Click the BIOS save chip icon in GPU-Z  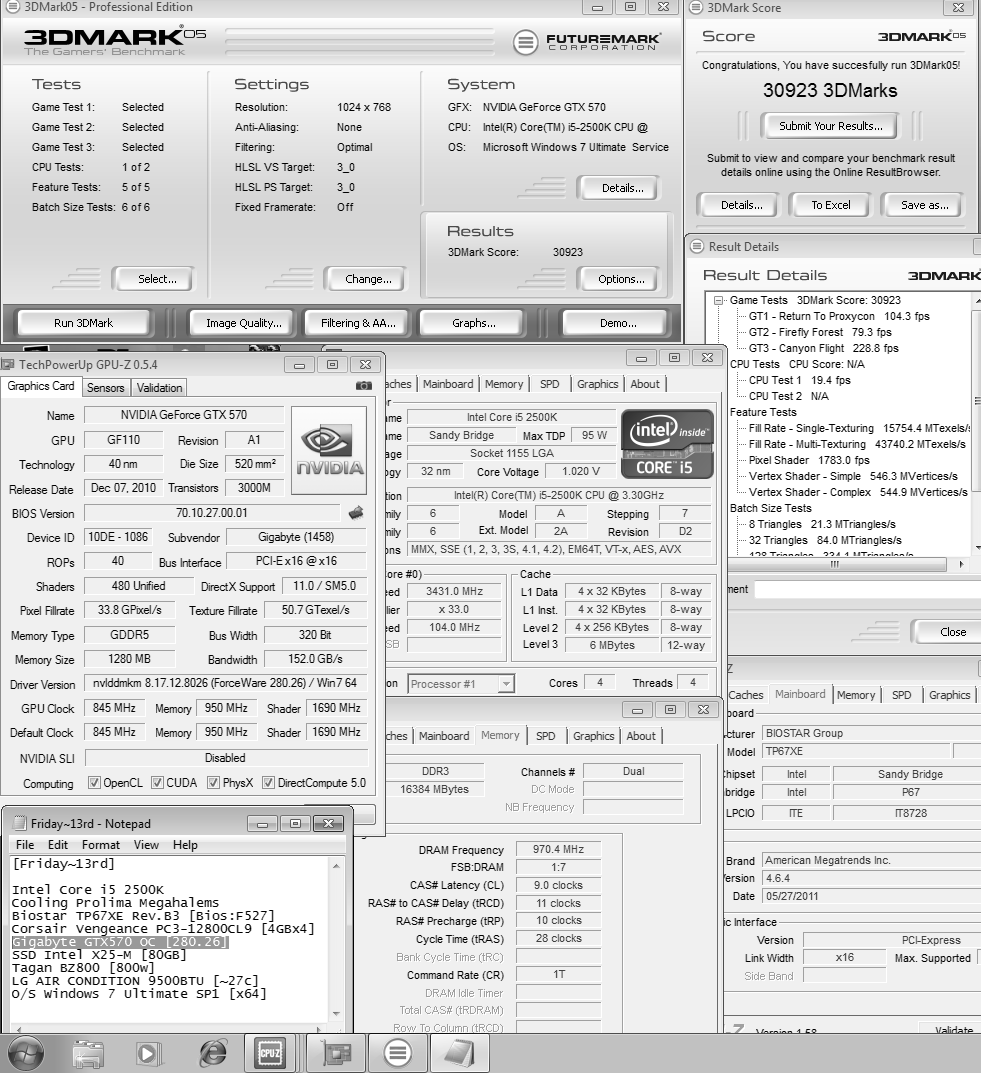click(356, 513)
